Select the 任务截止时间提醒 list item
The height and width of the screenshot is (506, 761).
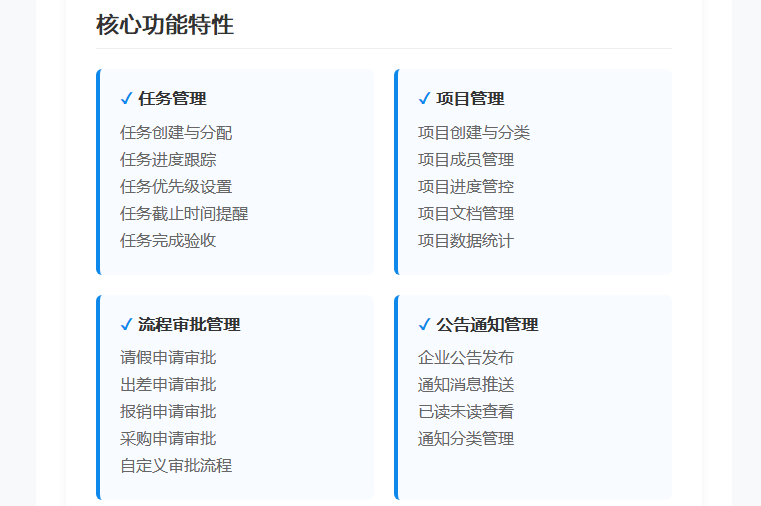tap(184, 214)
